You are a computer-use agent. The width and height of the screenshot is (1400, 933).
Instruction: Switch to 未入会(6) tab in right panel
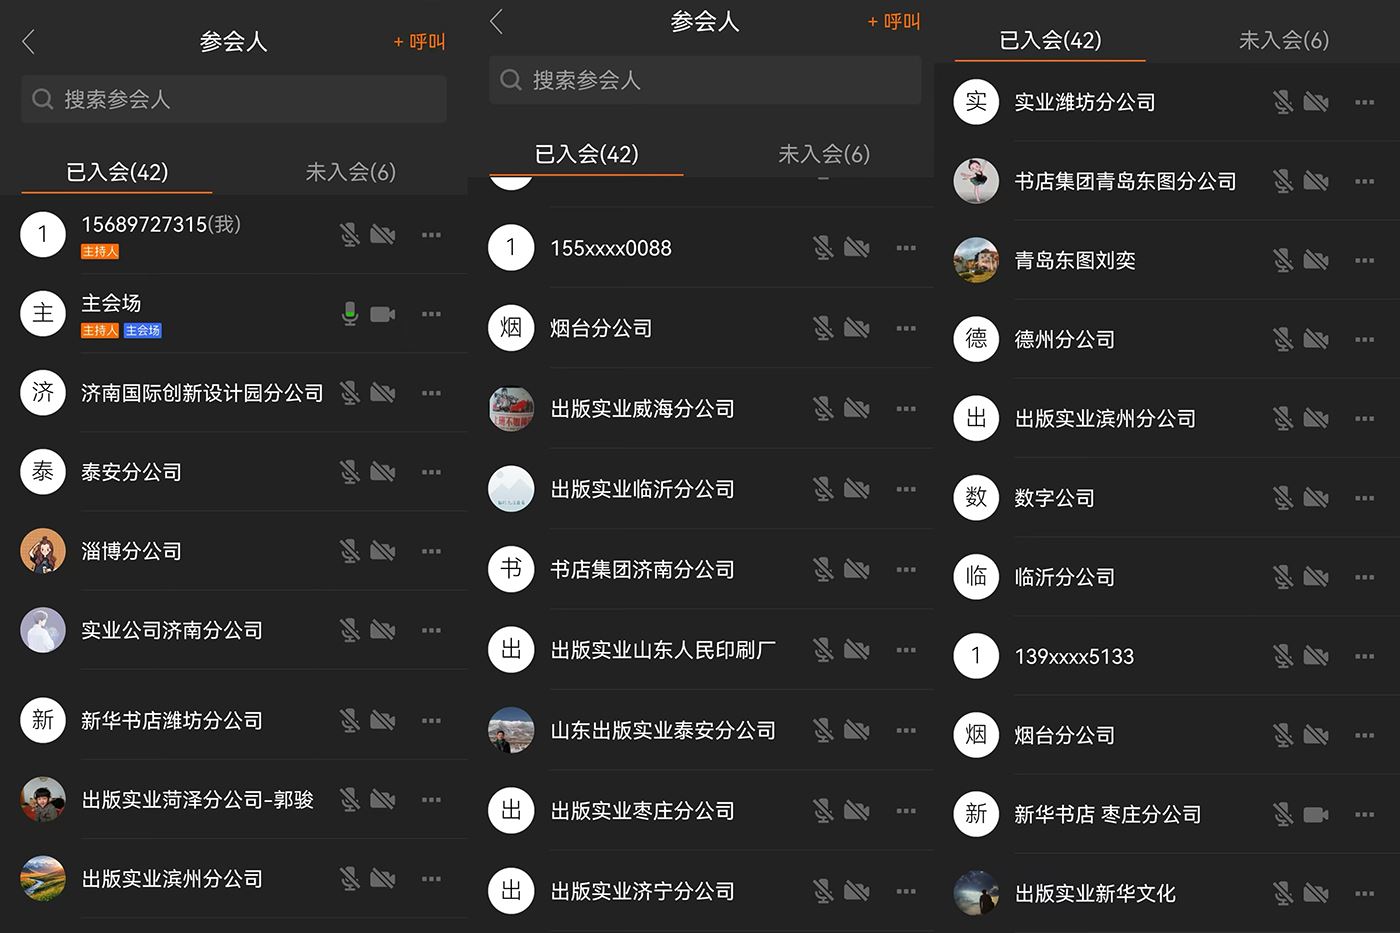pos(1283,40)
